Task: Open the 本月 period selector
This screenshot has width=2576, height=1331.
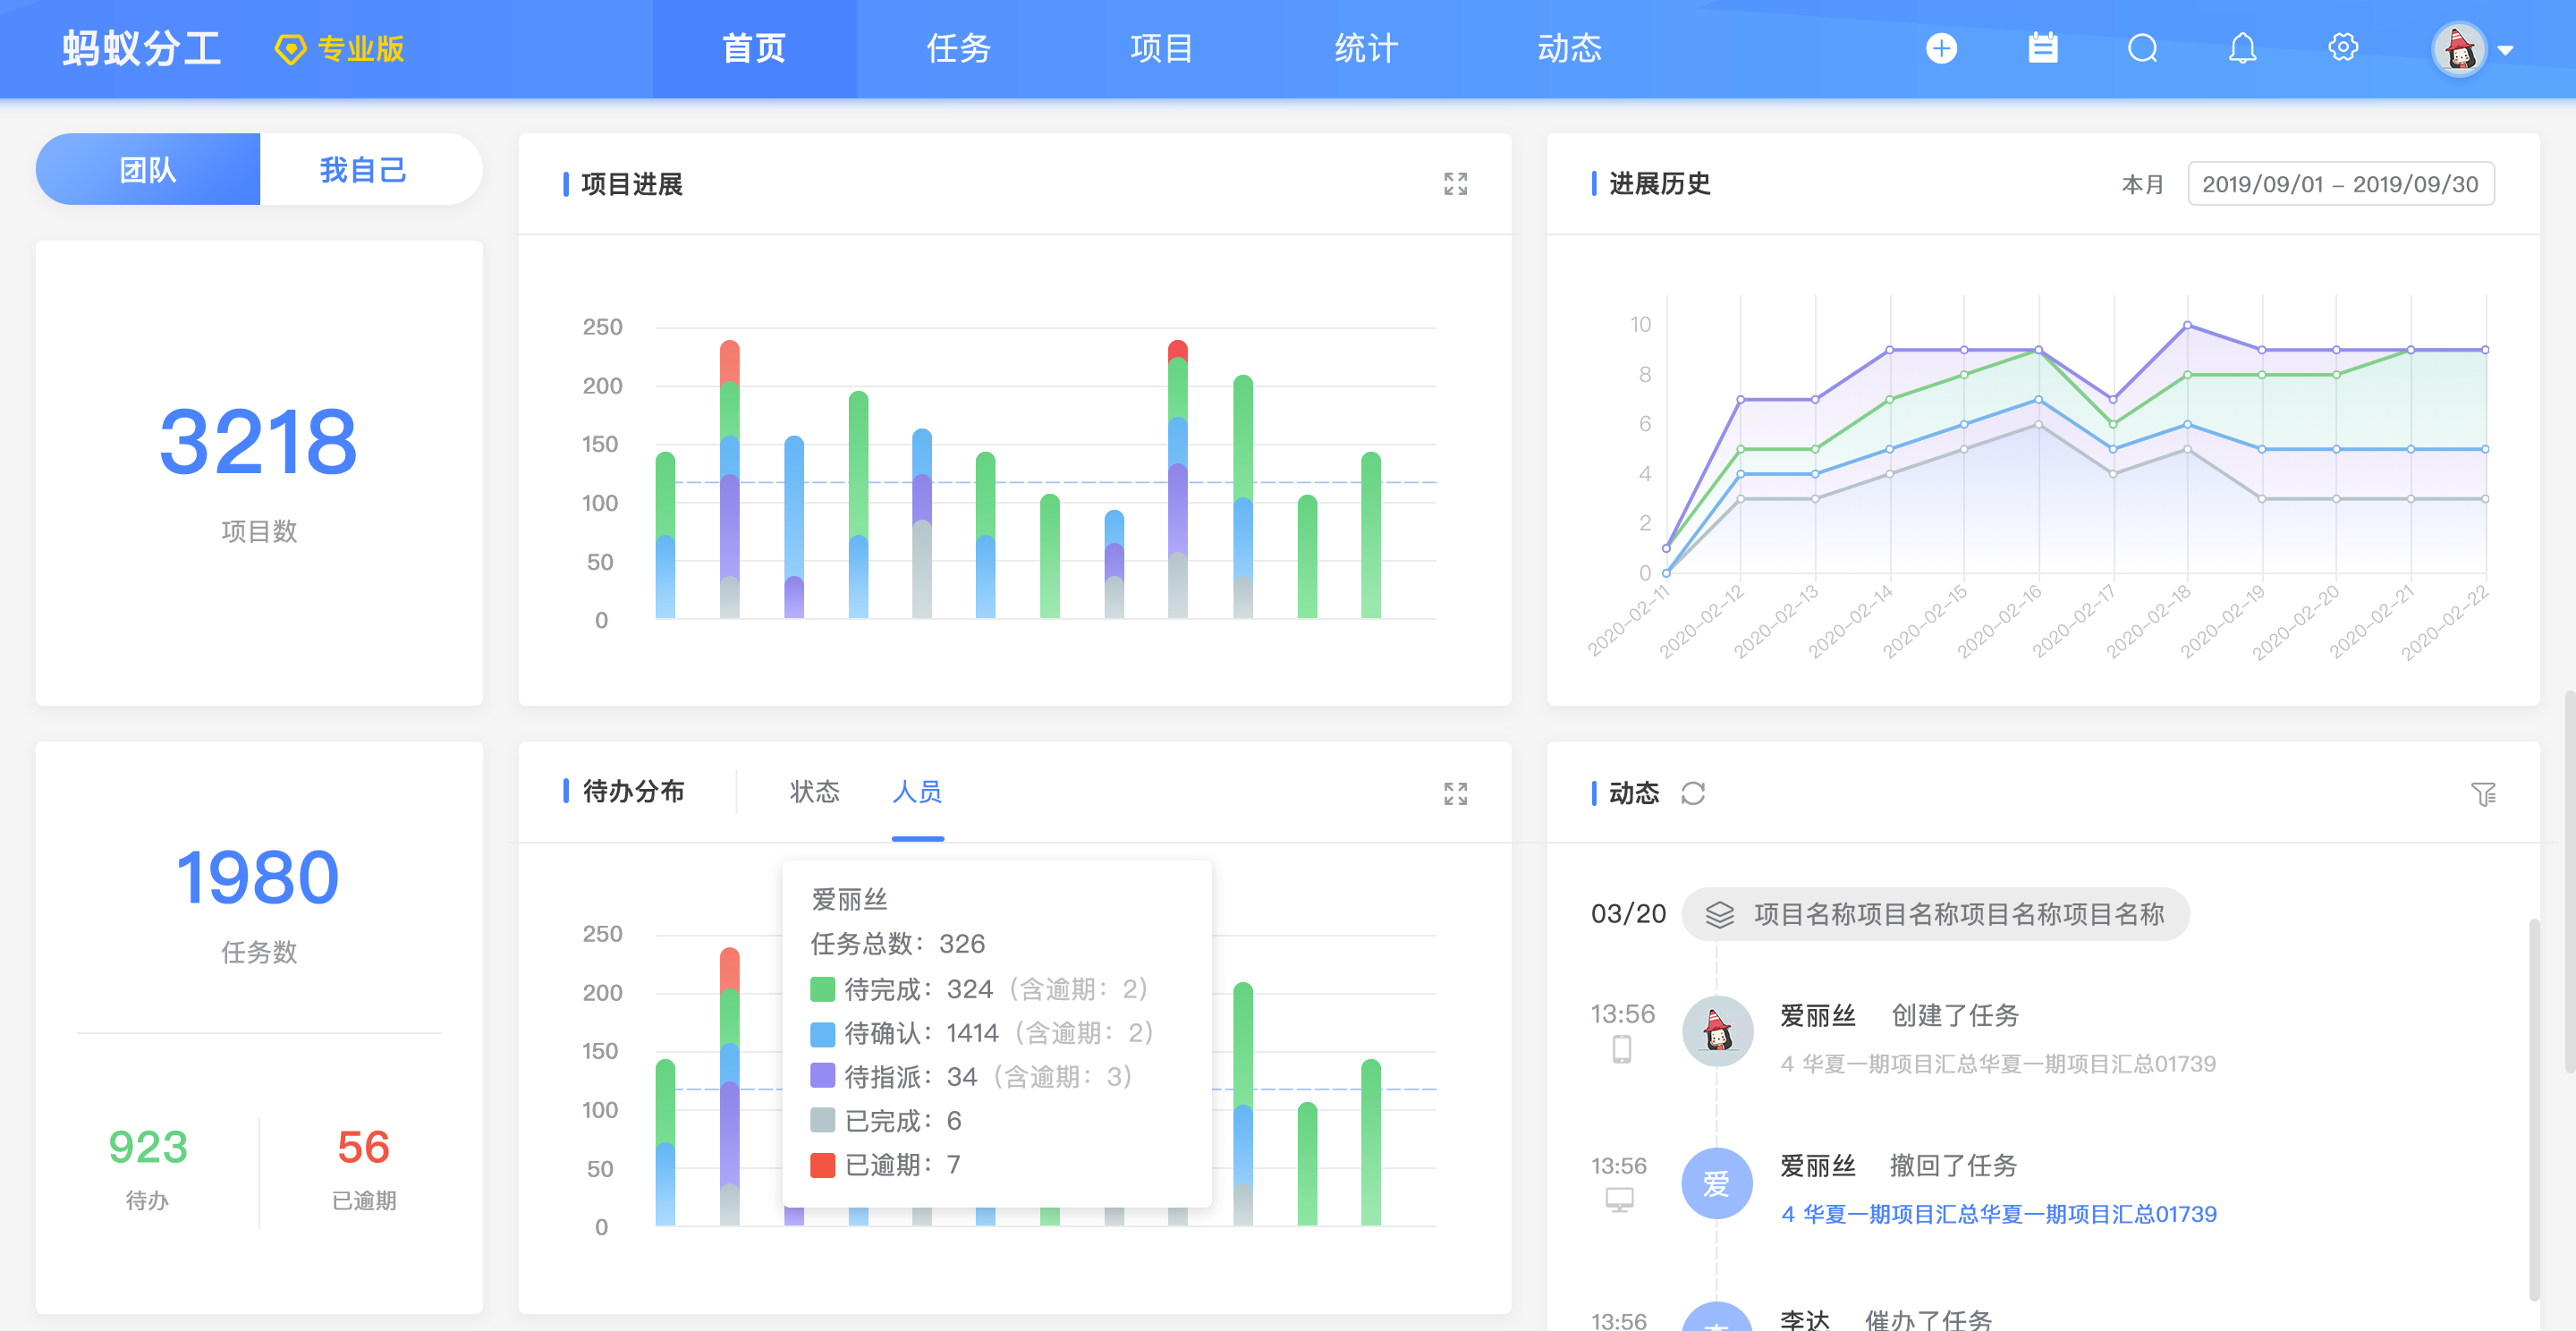Action: click(2141, 185)
